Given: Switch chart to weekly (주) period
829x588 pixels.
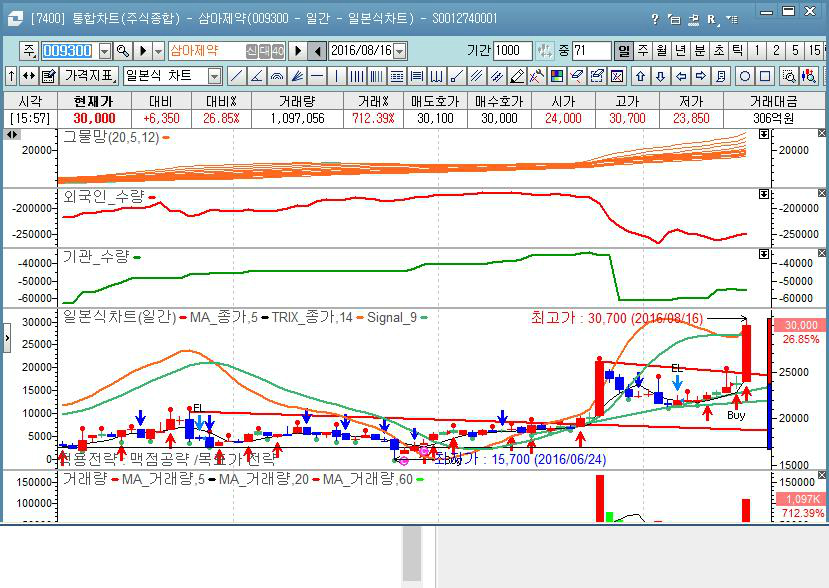Looking at the screenshot, I should click(643, 51).
